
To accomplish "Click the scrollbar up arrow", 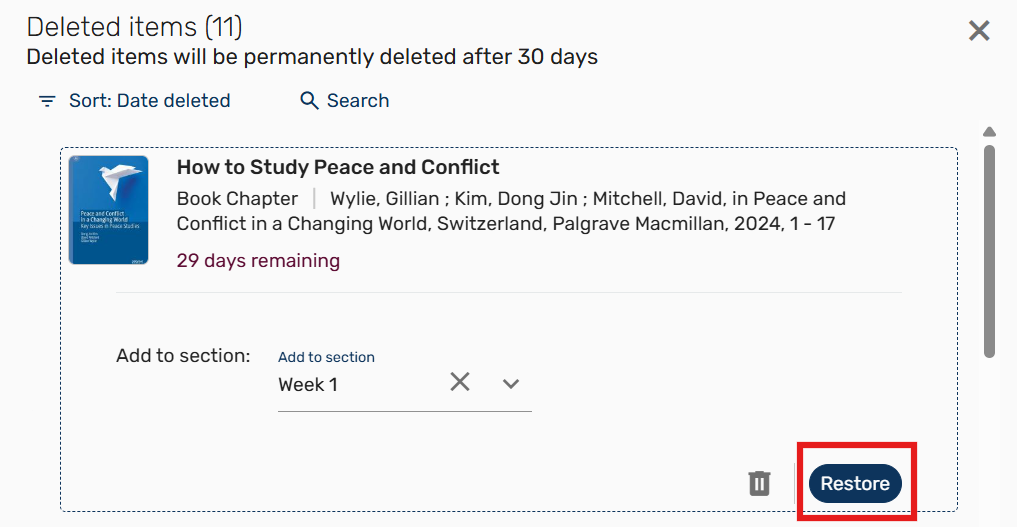I will [x=989, y=132].
